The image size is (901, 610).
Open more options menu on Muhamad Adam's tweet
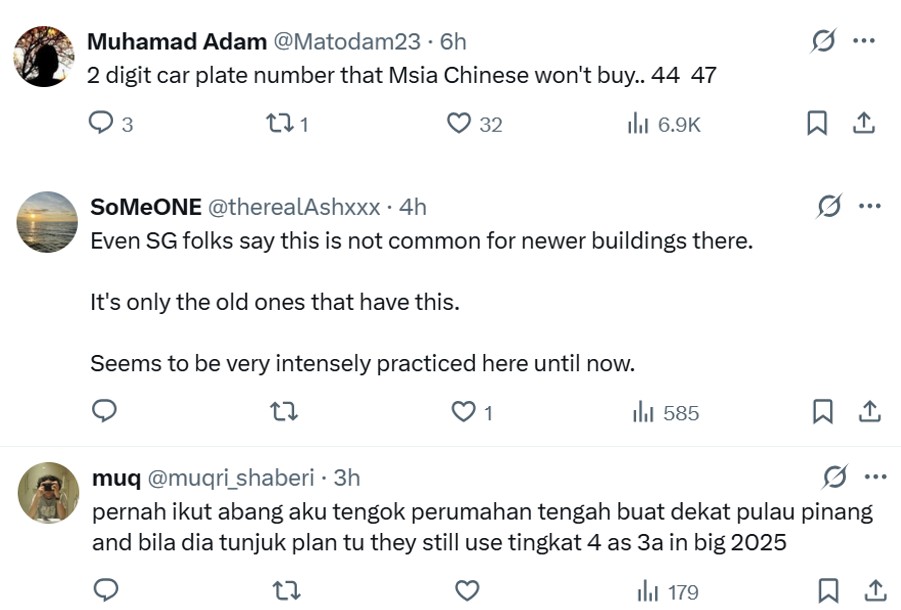pyautogui.click(x=865, y=41)
